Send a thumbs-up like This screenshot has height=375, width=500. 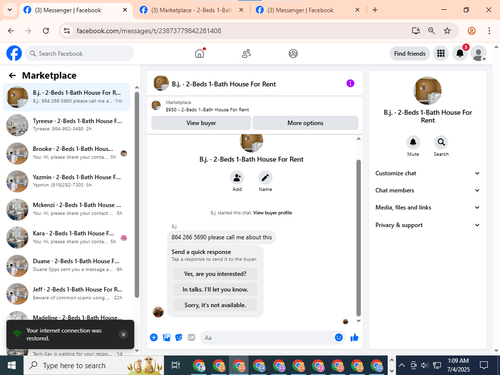click(x=354, y=338)
